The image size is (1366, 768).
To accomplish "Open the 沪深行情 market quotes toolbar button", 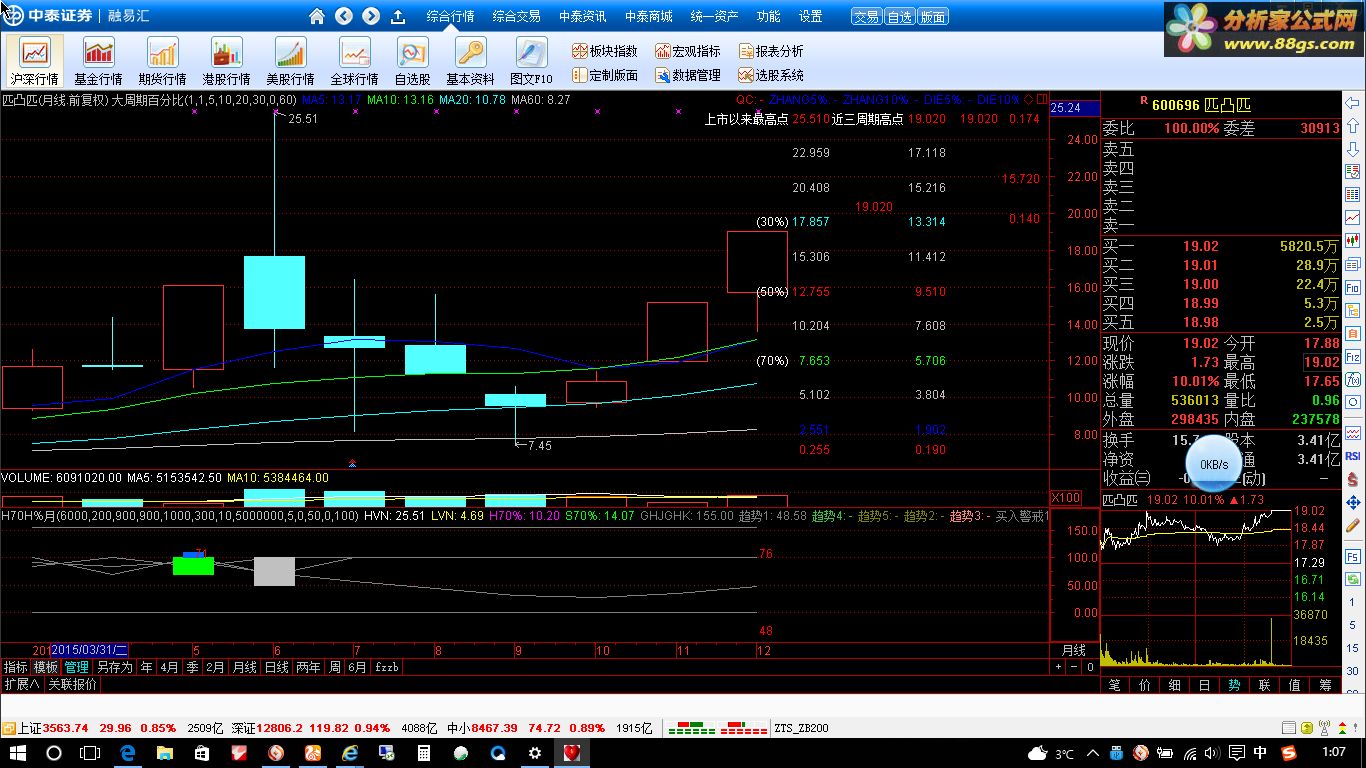I will 35,60.
